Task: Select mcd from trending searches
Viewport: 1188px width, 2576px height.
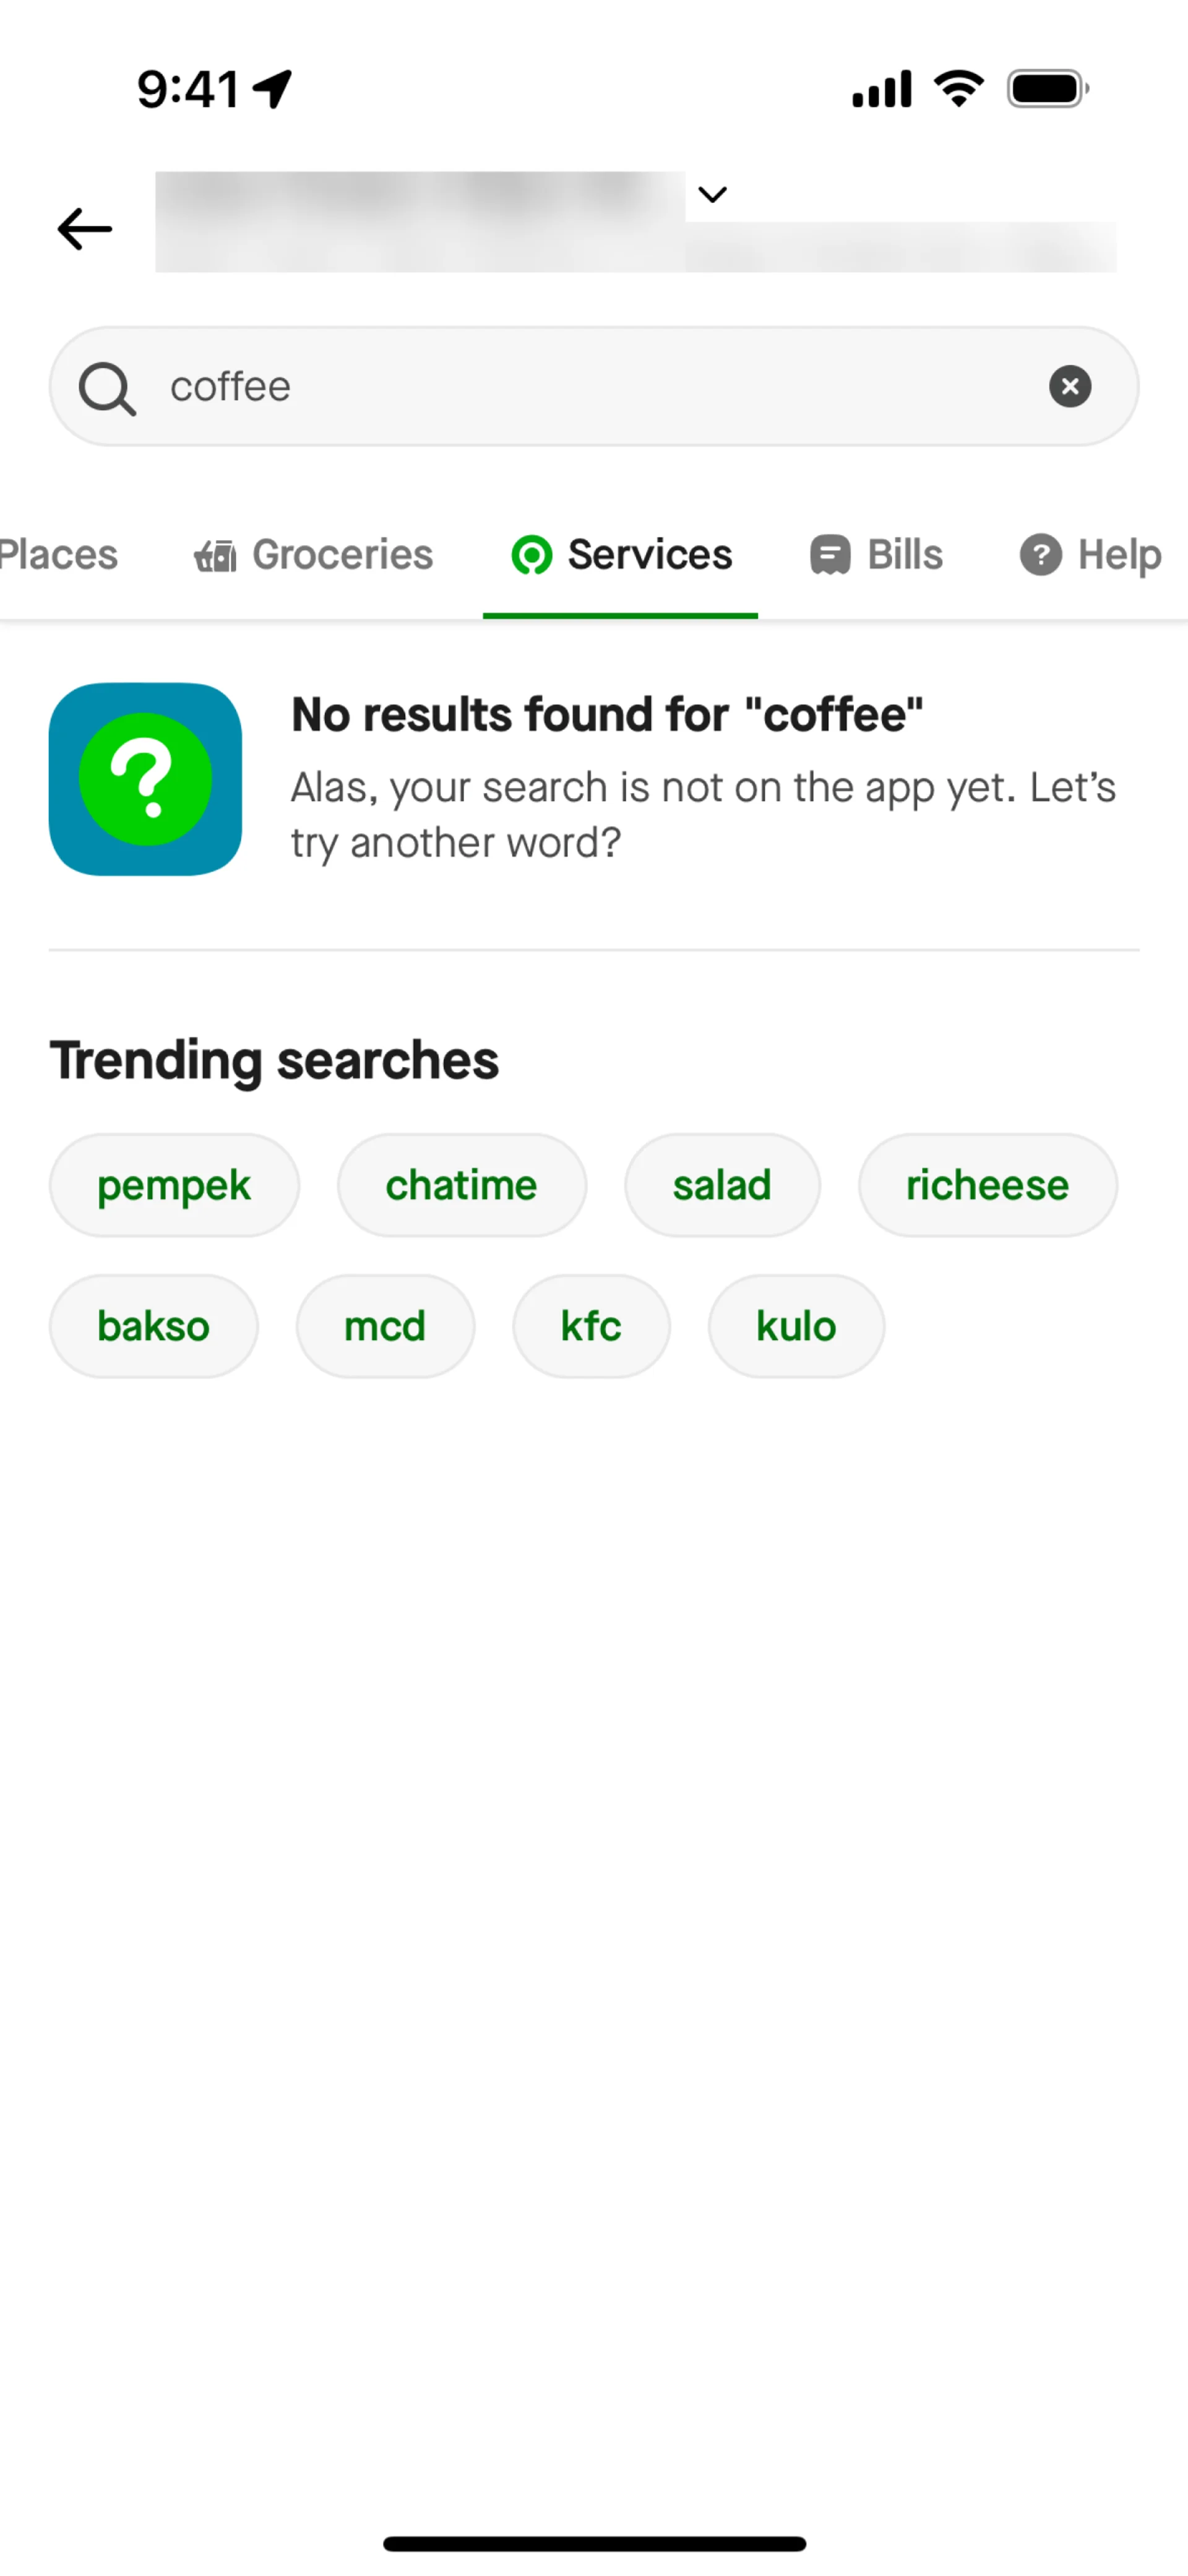Action: 385,1326
